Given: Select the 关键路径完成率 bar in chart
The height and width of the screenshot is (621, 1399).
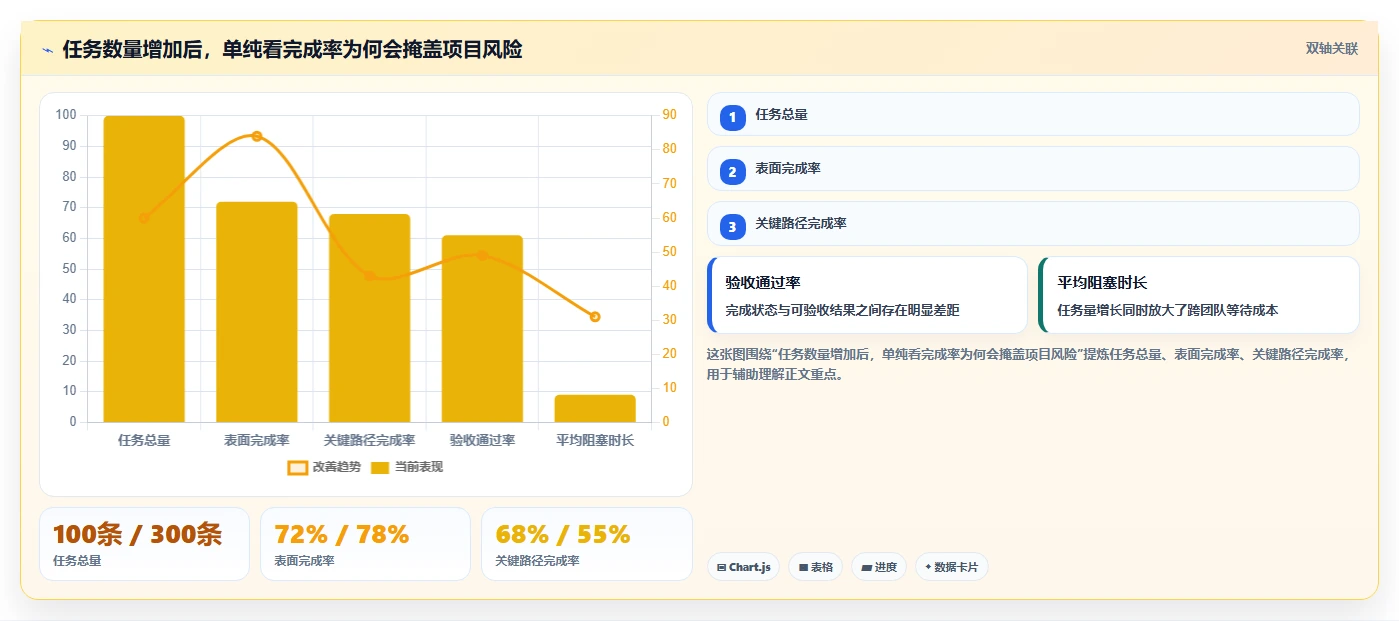Looking at the screenshot, I should pos(369,318).
